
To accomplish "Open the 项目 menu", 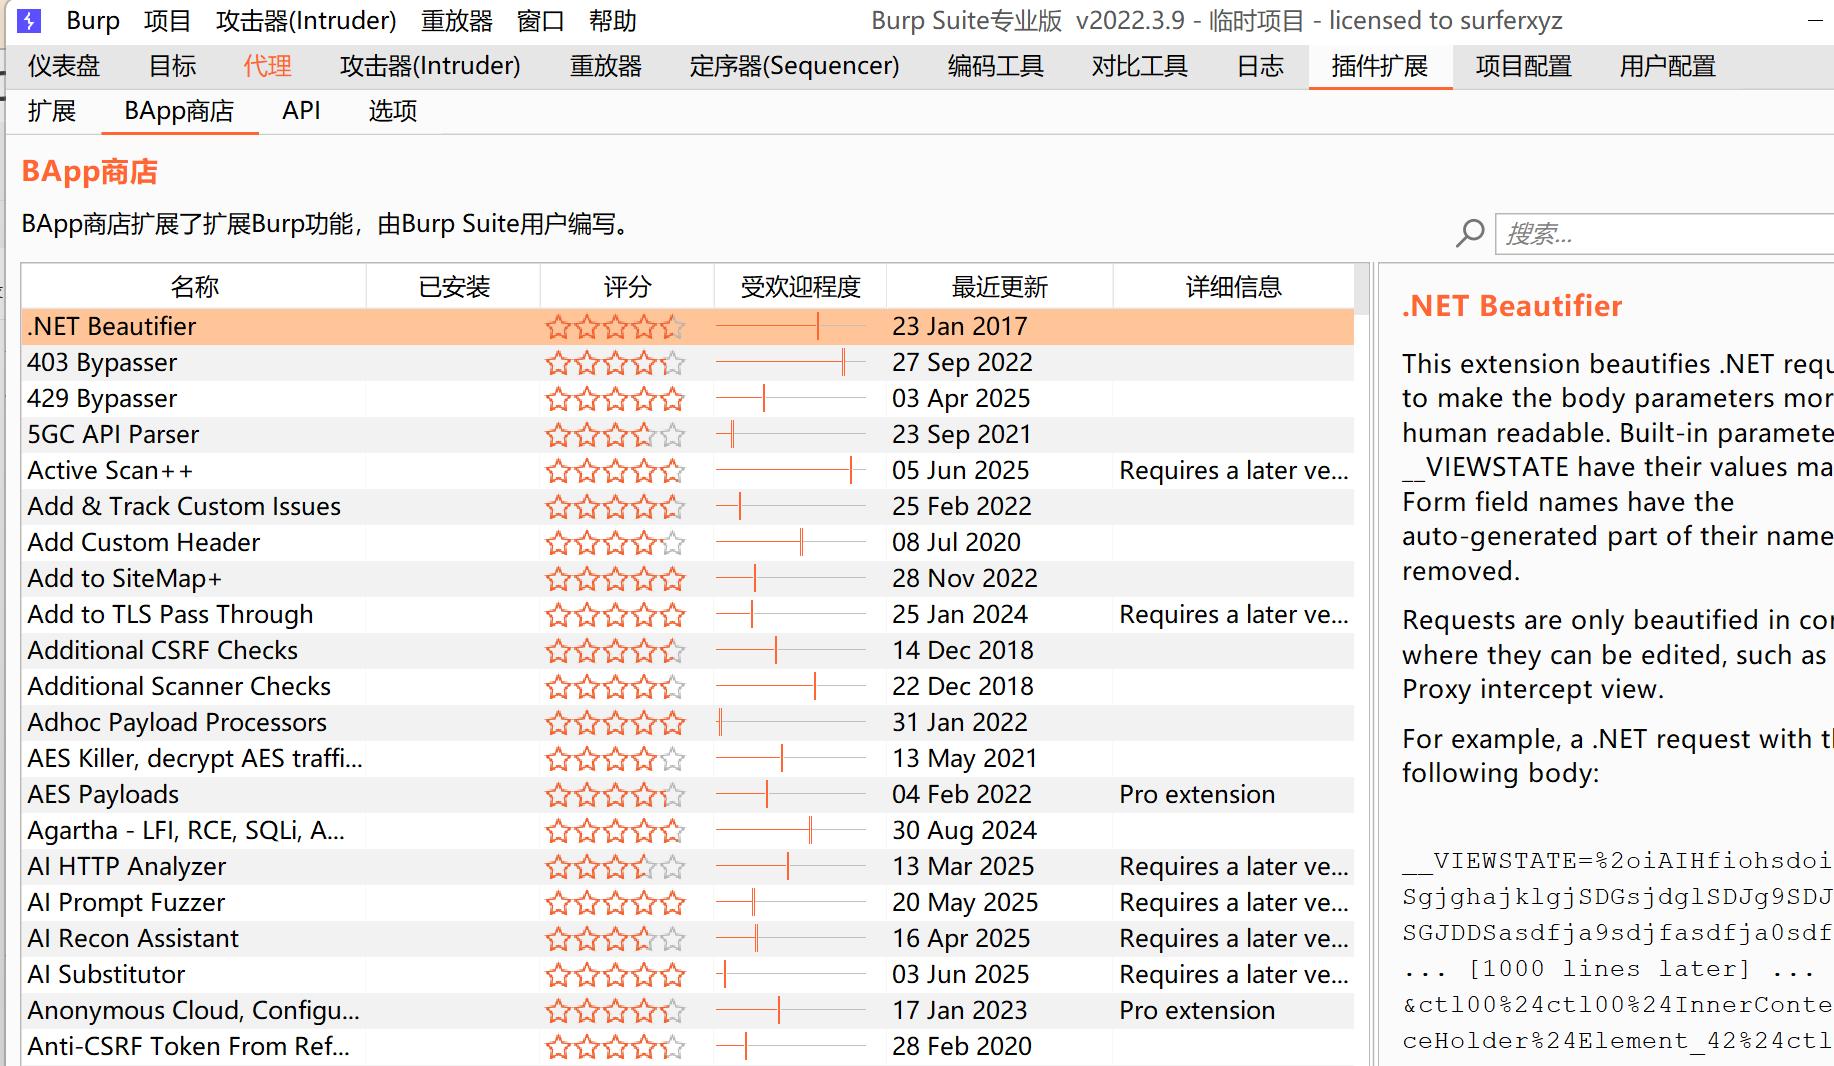I will coord(167,20).
